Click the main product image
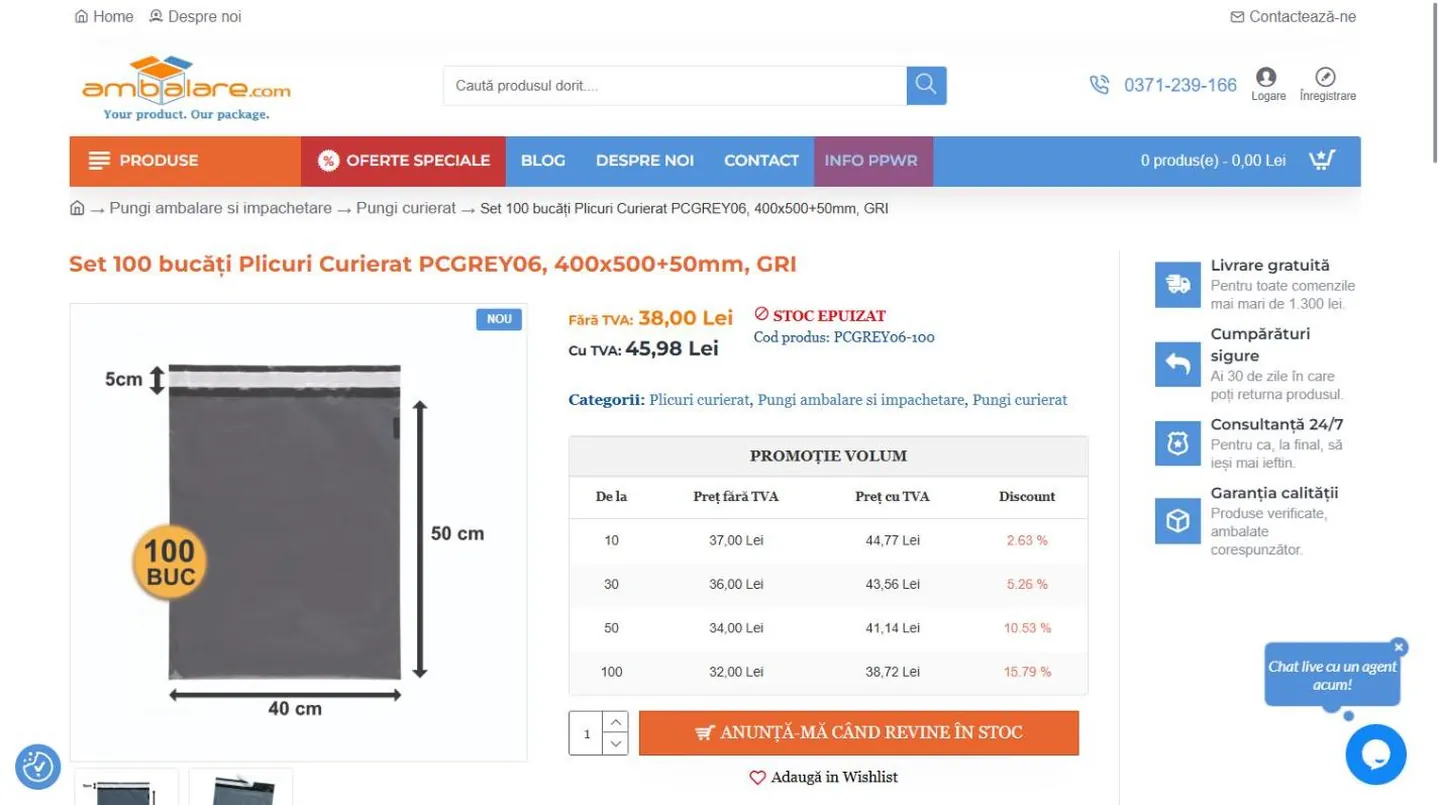This screenshot has height=805, width=1440. tap(298, 532)
